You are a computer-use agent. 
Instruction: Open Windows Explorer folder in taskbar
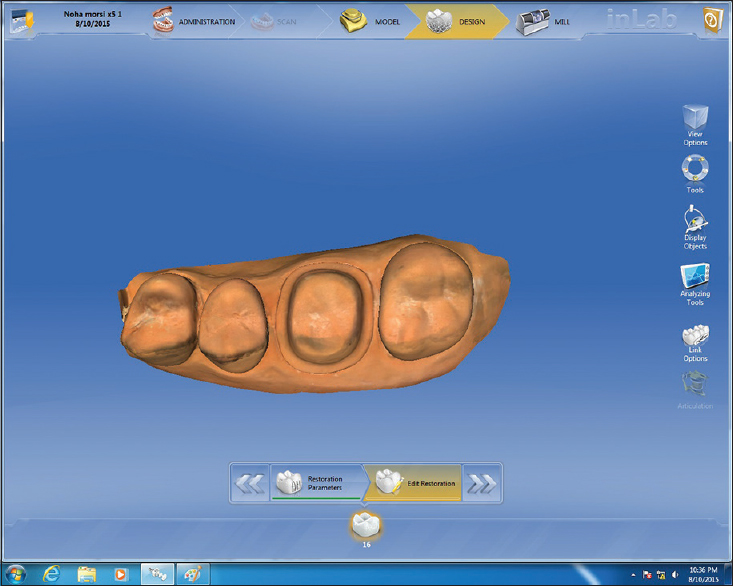(x=86, y=574)
